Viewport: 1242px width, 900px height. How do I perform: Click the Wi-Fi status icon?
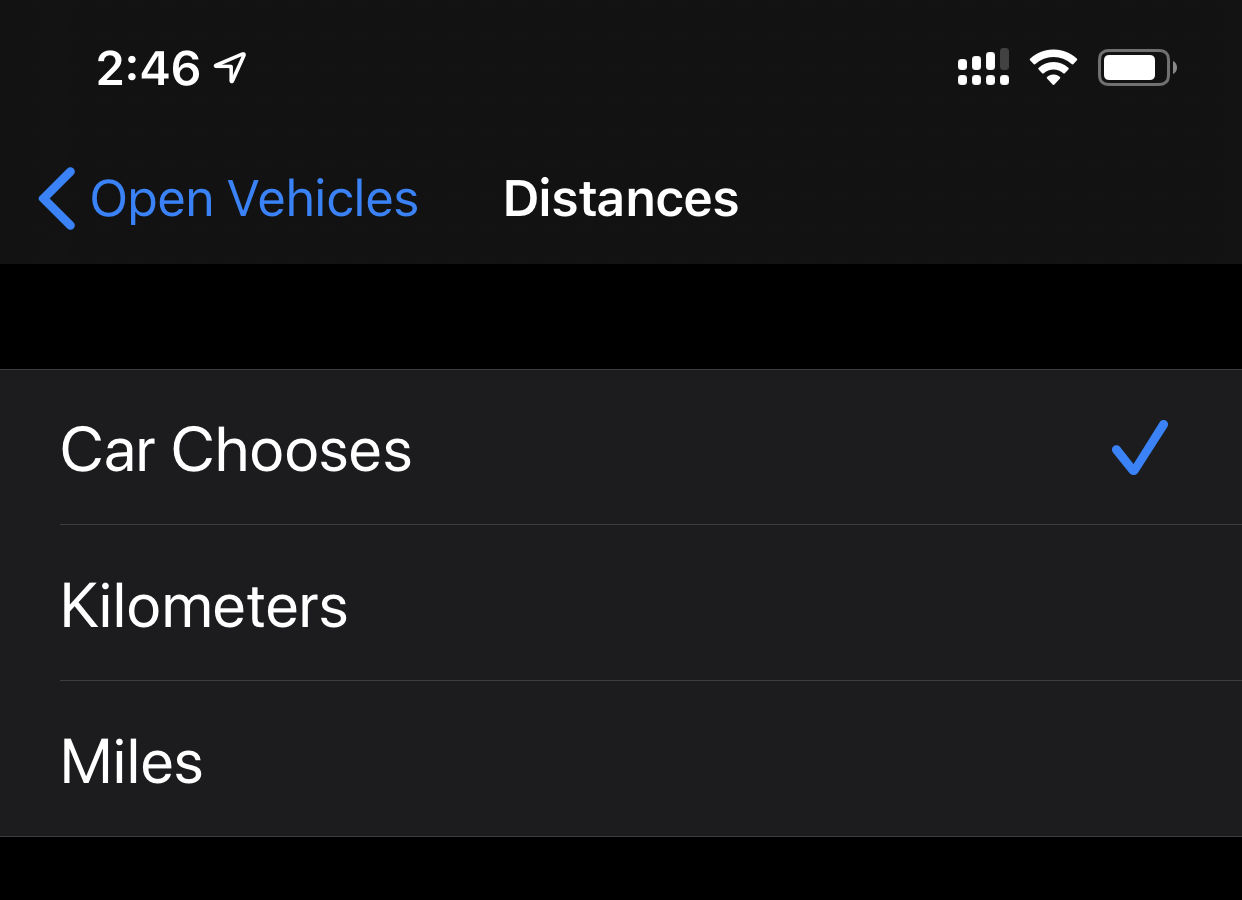[x=1053, y=68]
